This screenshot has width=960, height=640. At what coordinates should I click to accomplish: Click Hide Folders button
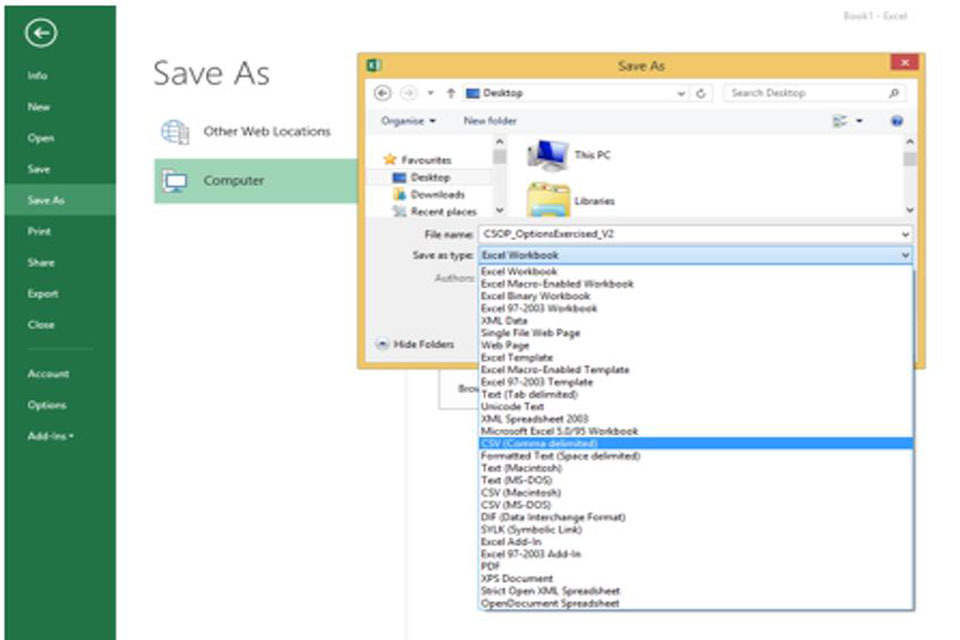(415, 344)
